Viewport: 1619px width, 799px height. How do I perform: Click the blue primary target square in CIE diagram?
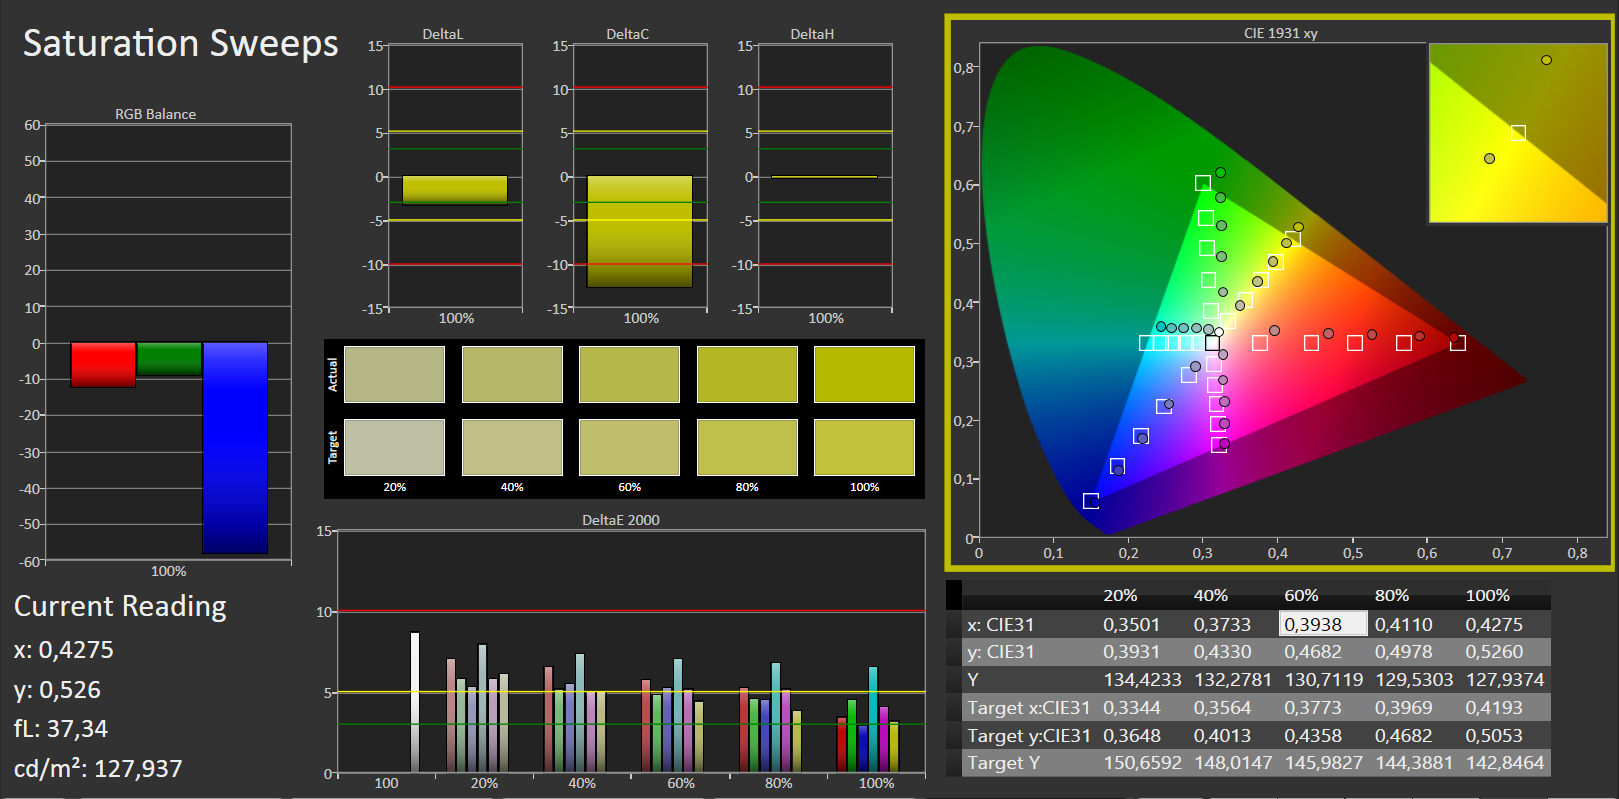1091,501
